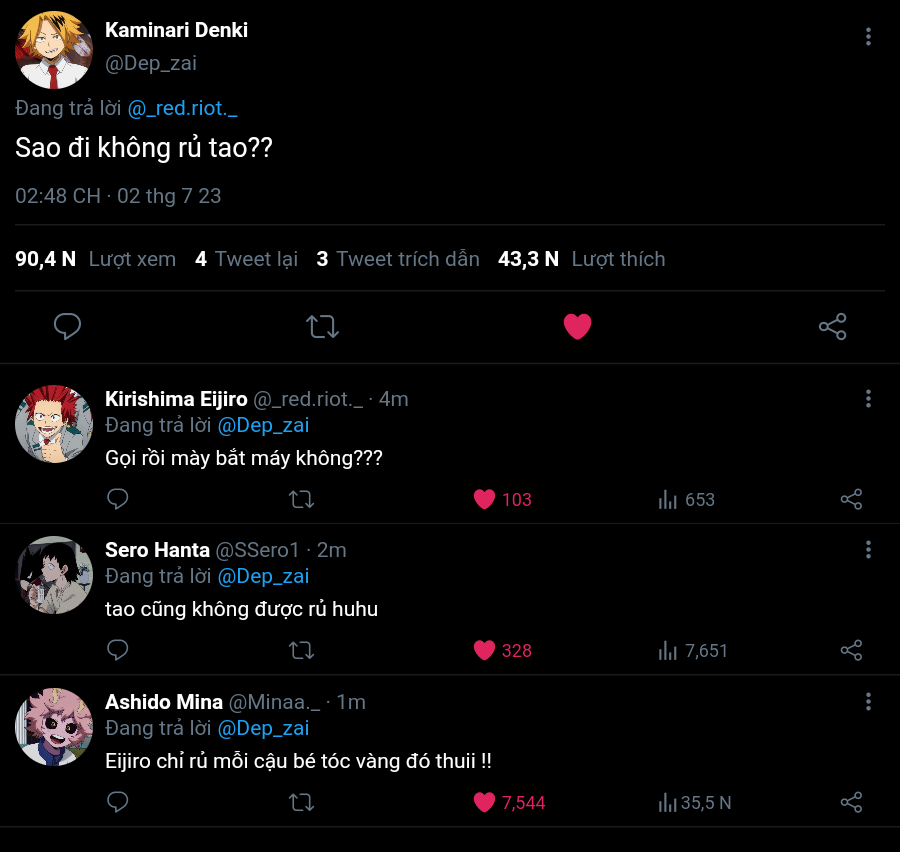Reply to Kaminari Denki's main tweet
This screenshot has width=900, height=852.
[x=67, y=326]
